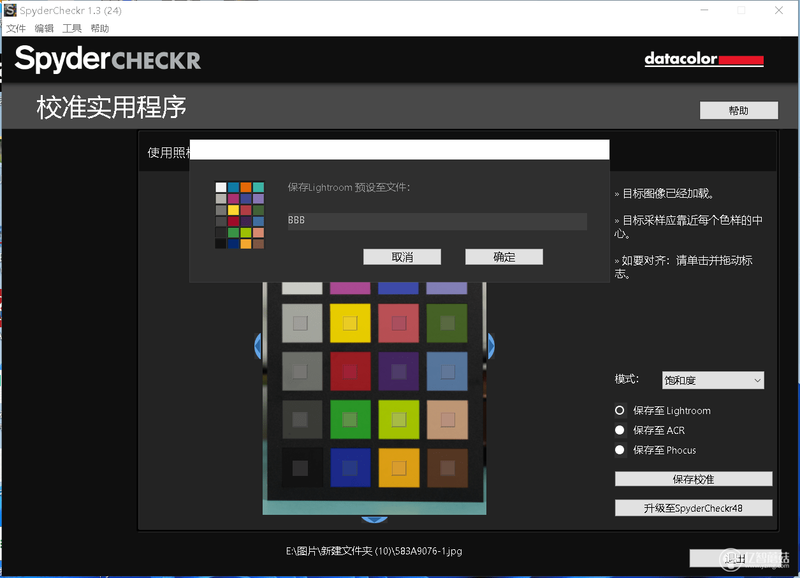
Task: Click the steel blue patch sample marker
Action: 447,371
